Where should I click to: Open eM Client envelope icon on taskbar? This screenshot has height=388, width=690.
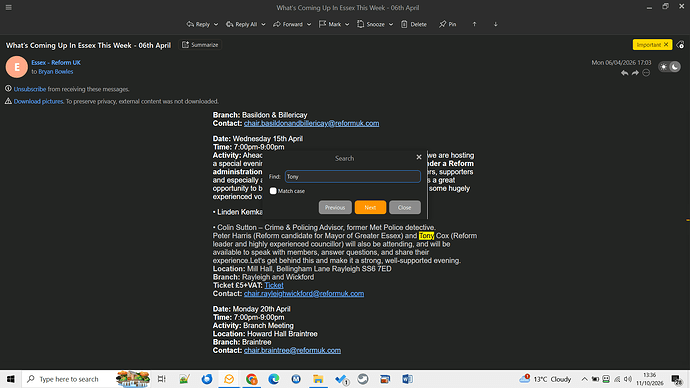[229, 379]
